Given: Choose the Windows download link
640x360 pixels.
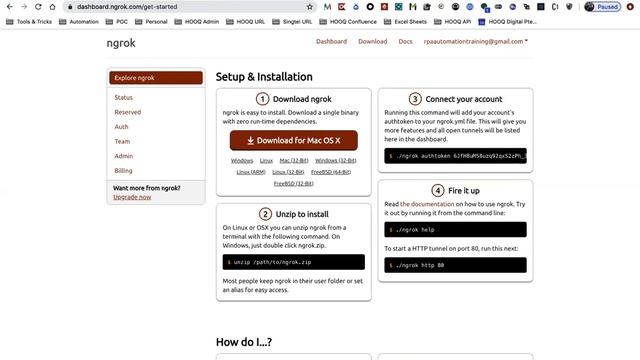Looking at the screenshot, I should pos(242,161).
